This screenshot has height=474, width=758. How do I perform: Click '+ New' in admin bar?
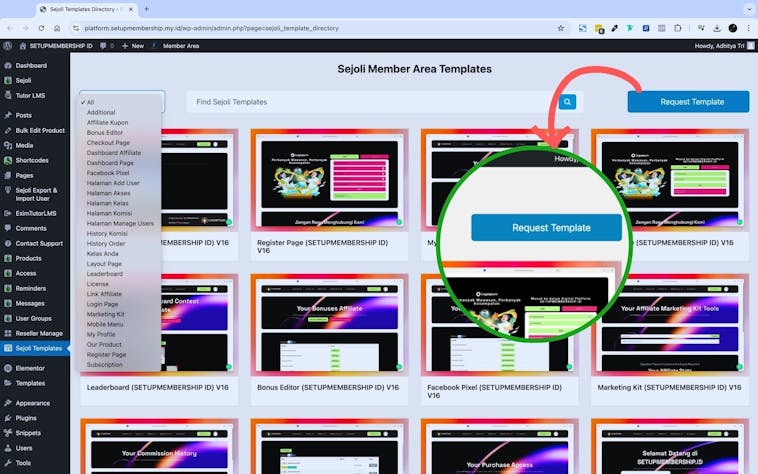pos(132,45)
